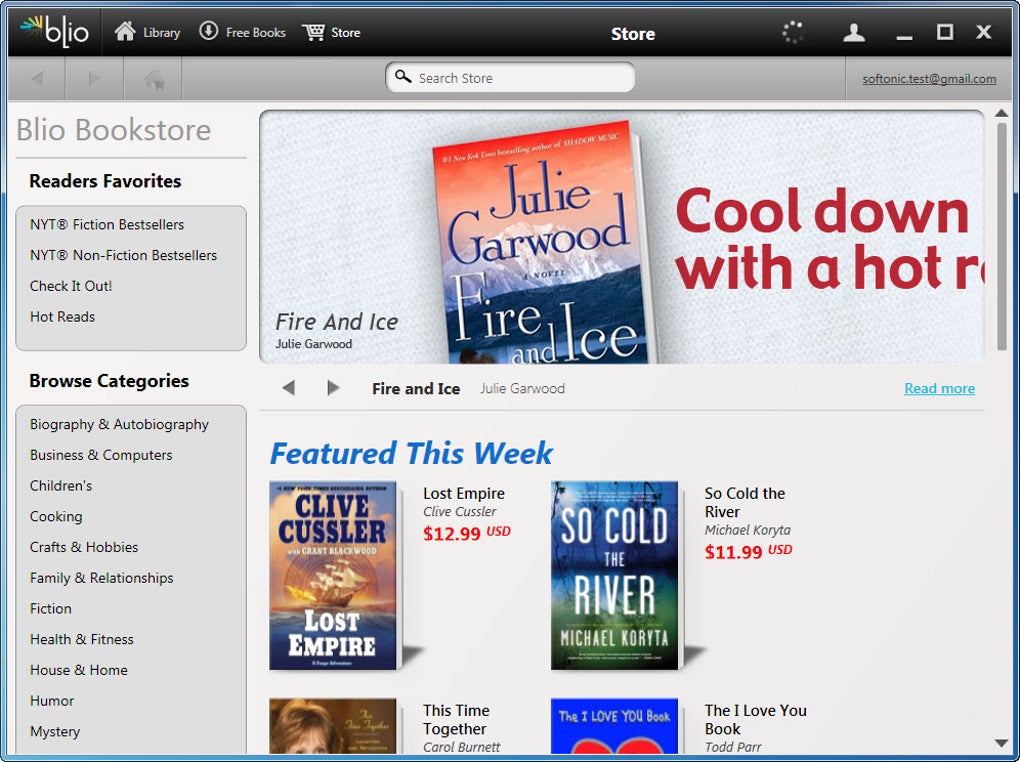
Task: Open the user account profile icon
Action: pyautogui.click(x=853, y=33)
